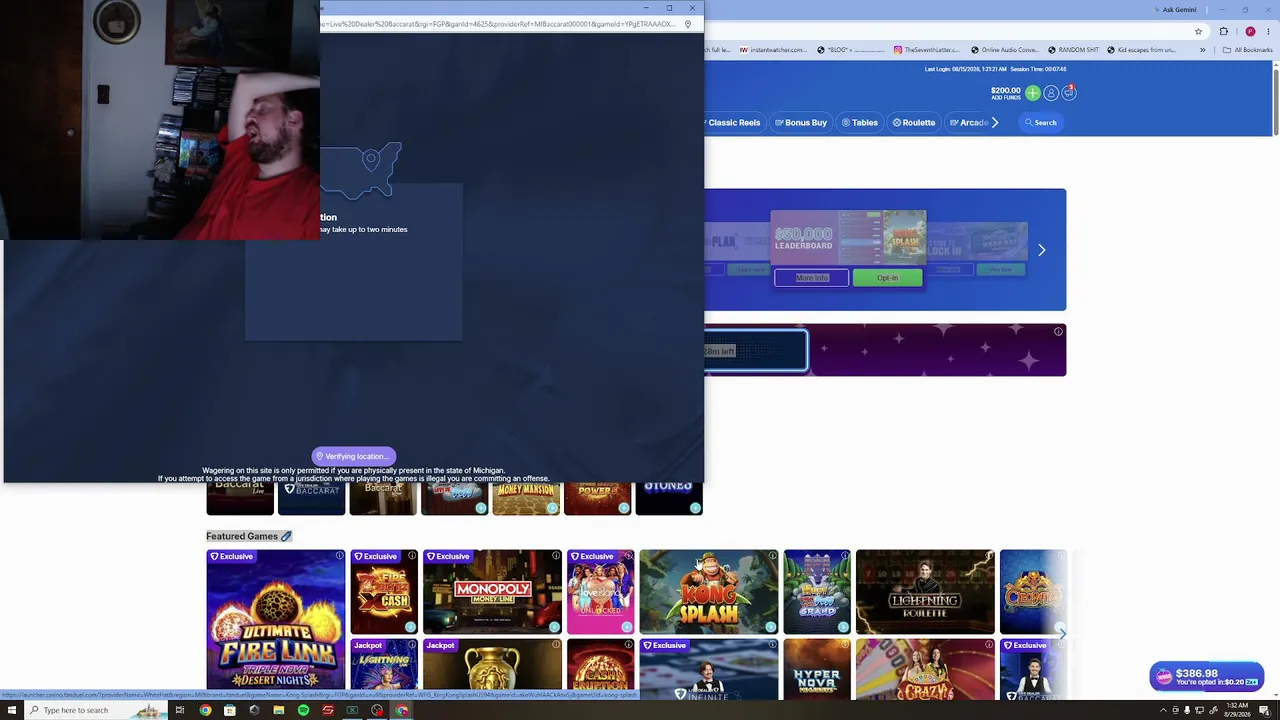The image size is (1280, 720).
Task: Click the green Add Funds plus icon
Action: (x=1033, y=93)
